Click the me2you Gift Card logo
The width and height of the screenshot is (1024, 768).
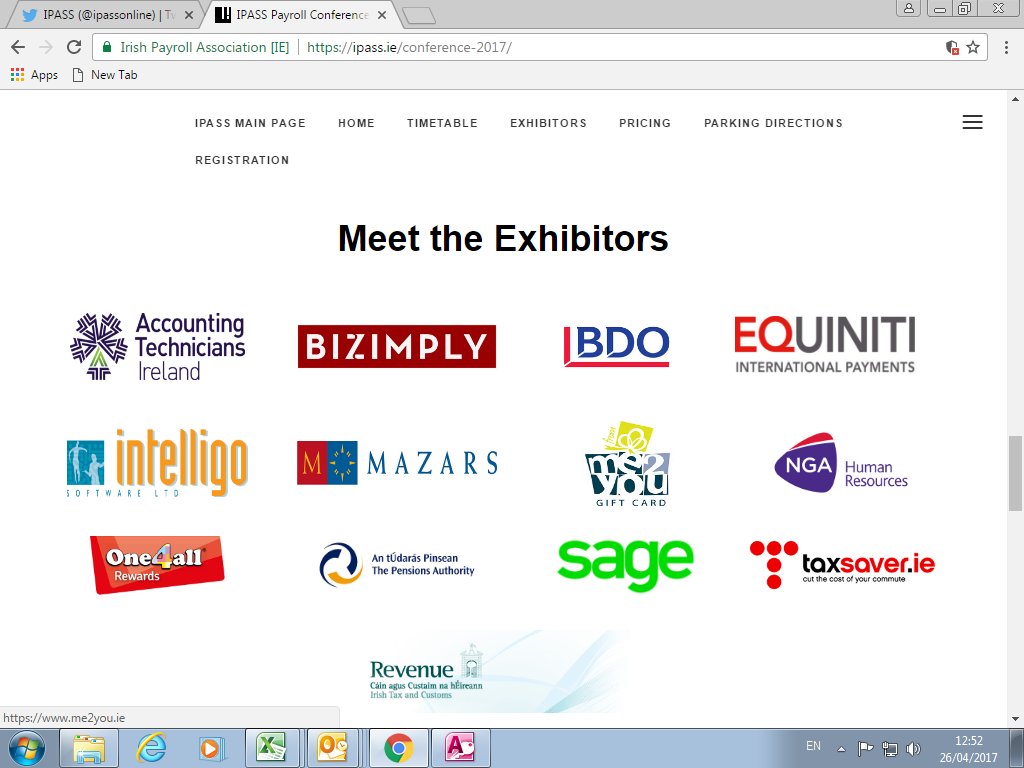628,464
